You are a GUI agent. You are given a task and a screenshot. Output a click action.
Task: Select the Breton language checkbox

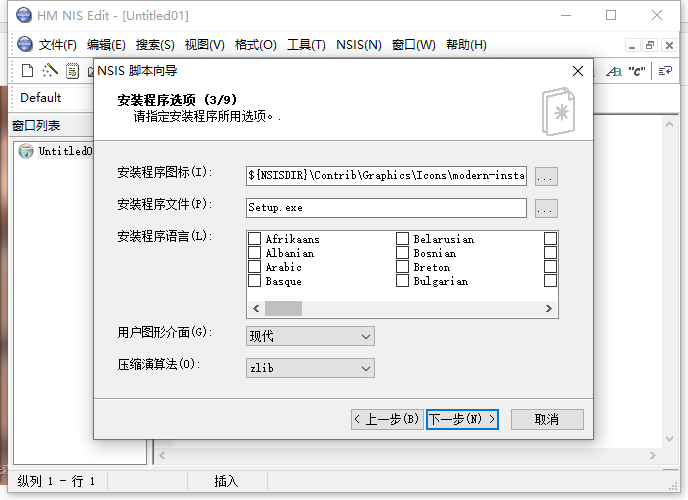click(x=402, y=267)
